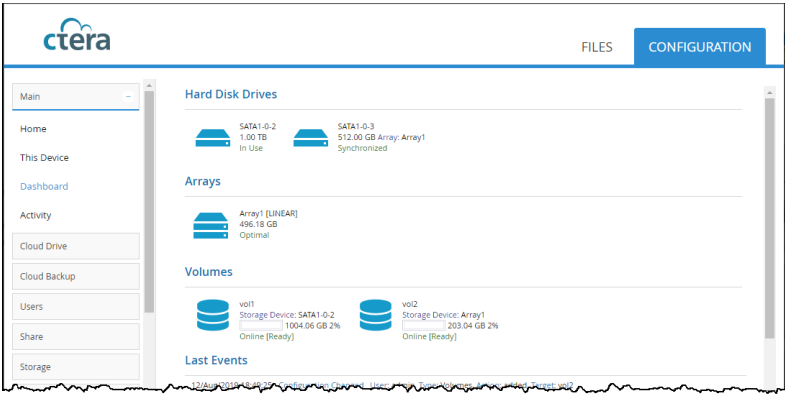
Task: Click the sidebar vertical scrollbar thumb
Action: tap(149, 202)
